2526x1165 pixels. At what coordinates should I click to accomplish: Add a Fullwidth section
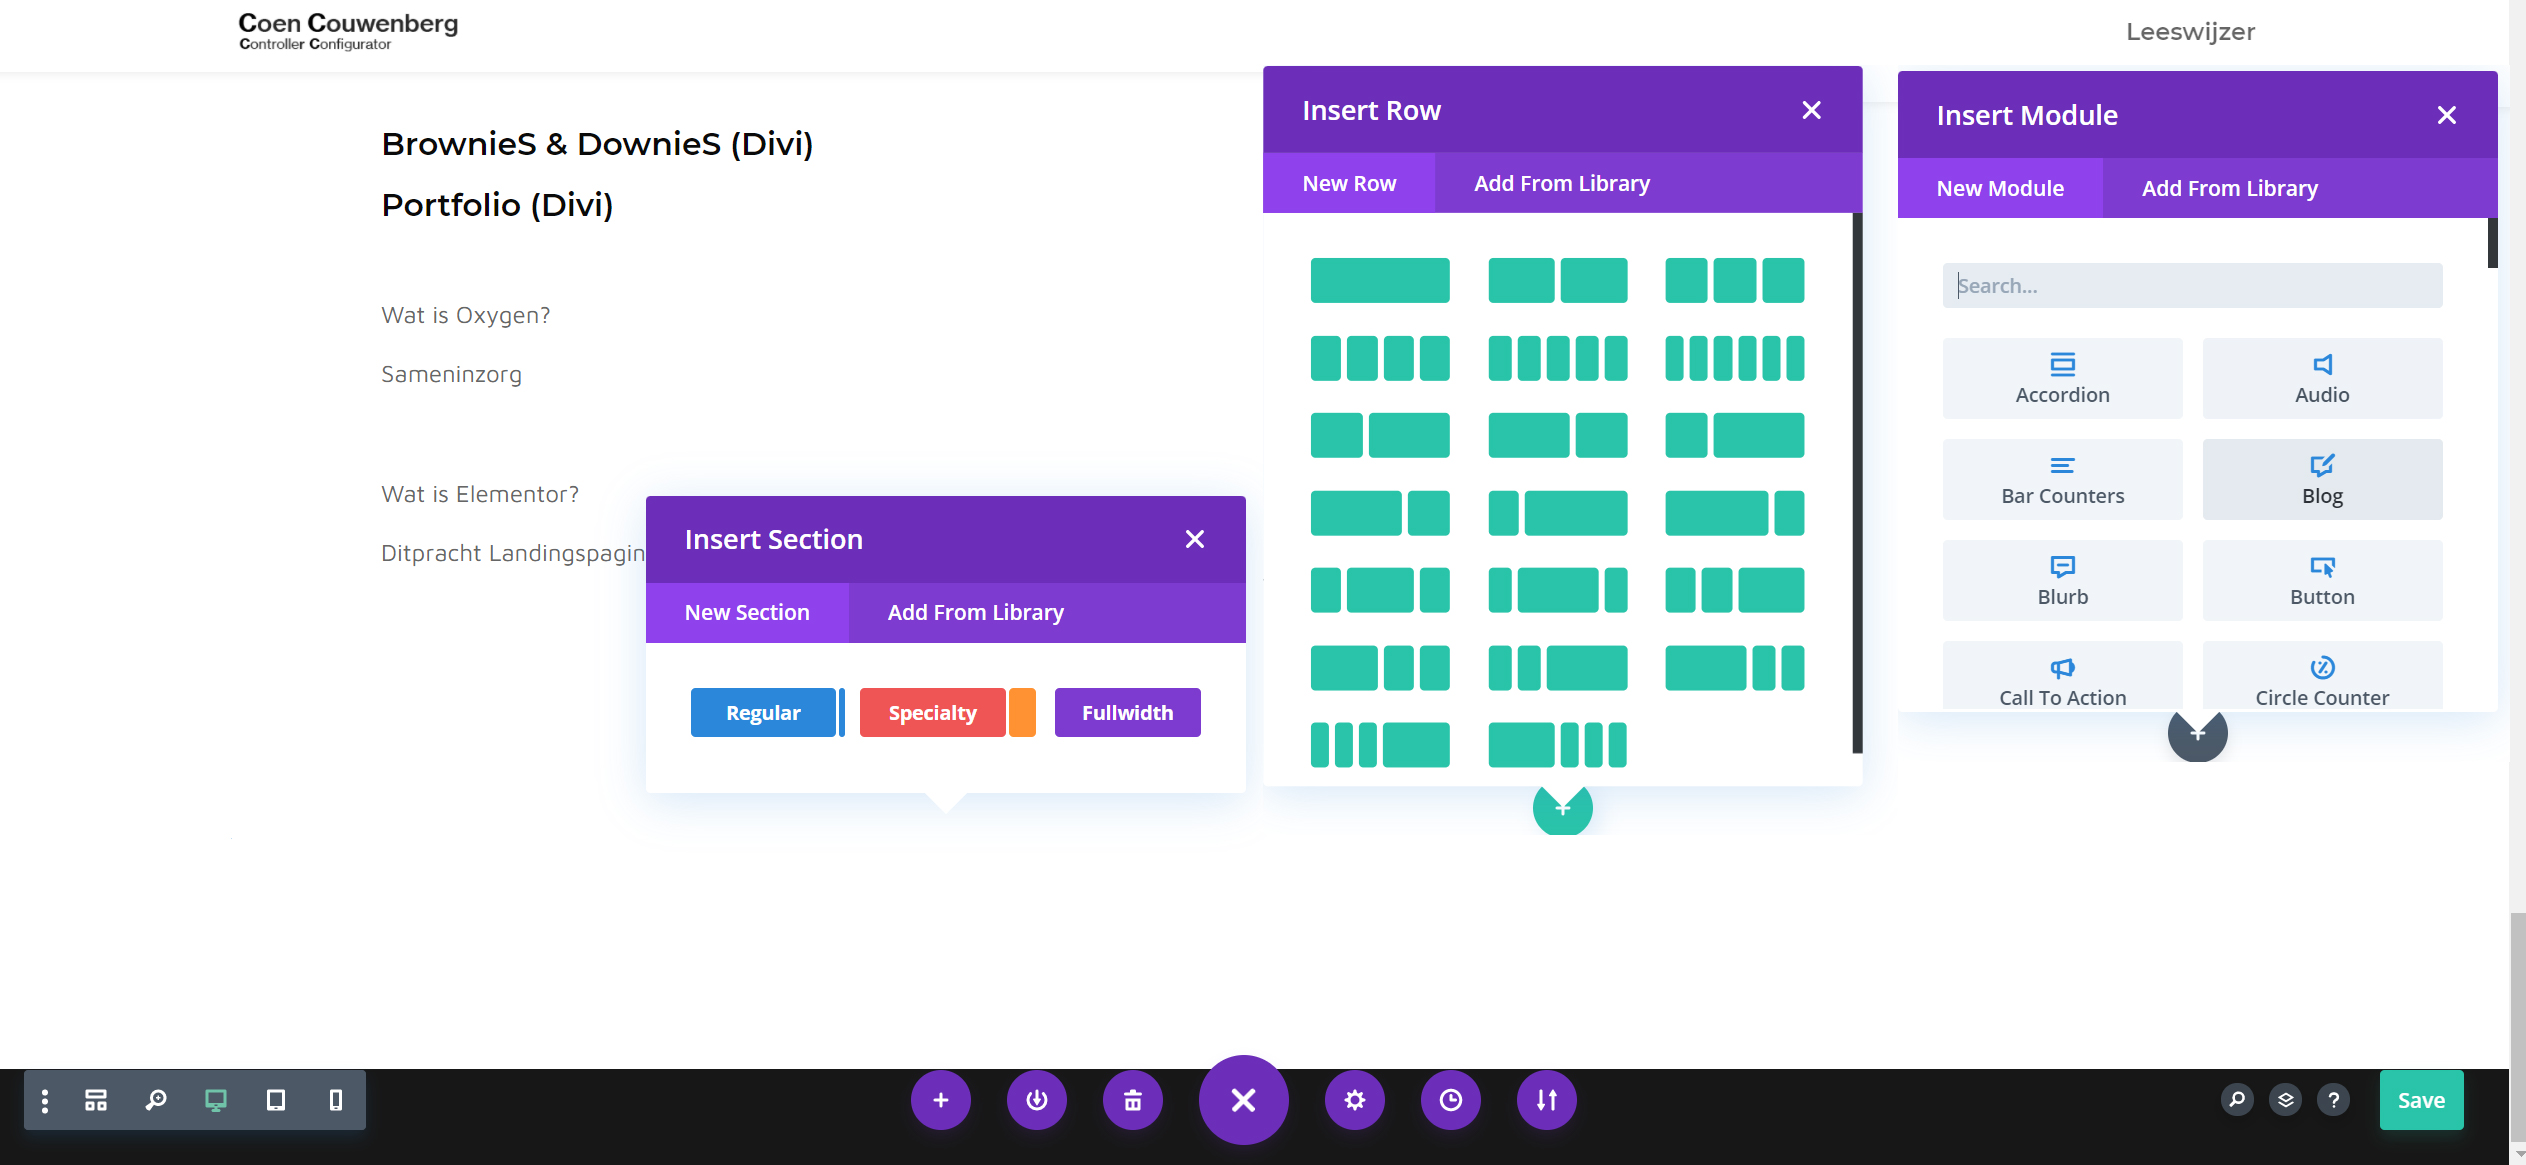pos(1127,712)
